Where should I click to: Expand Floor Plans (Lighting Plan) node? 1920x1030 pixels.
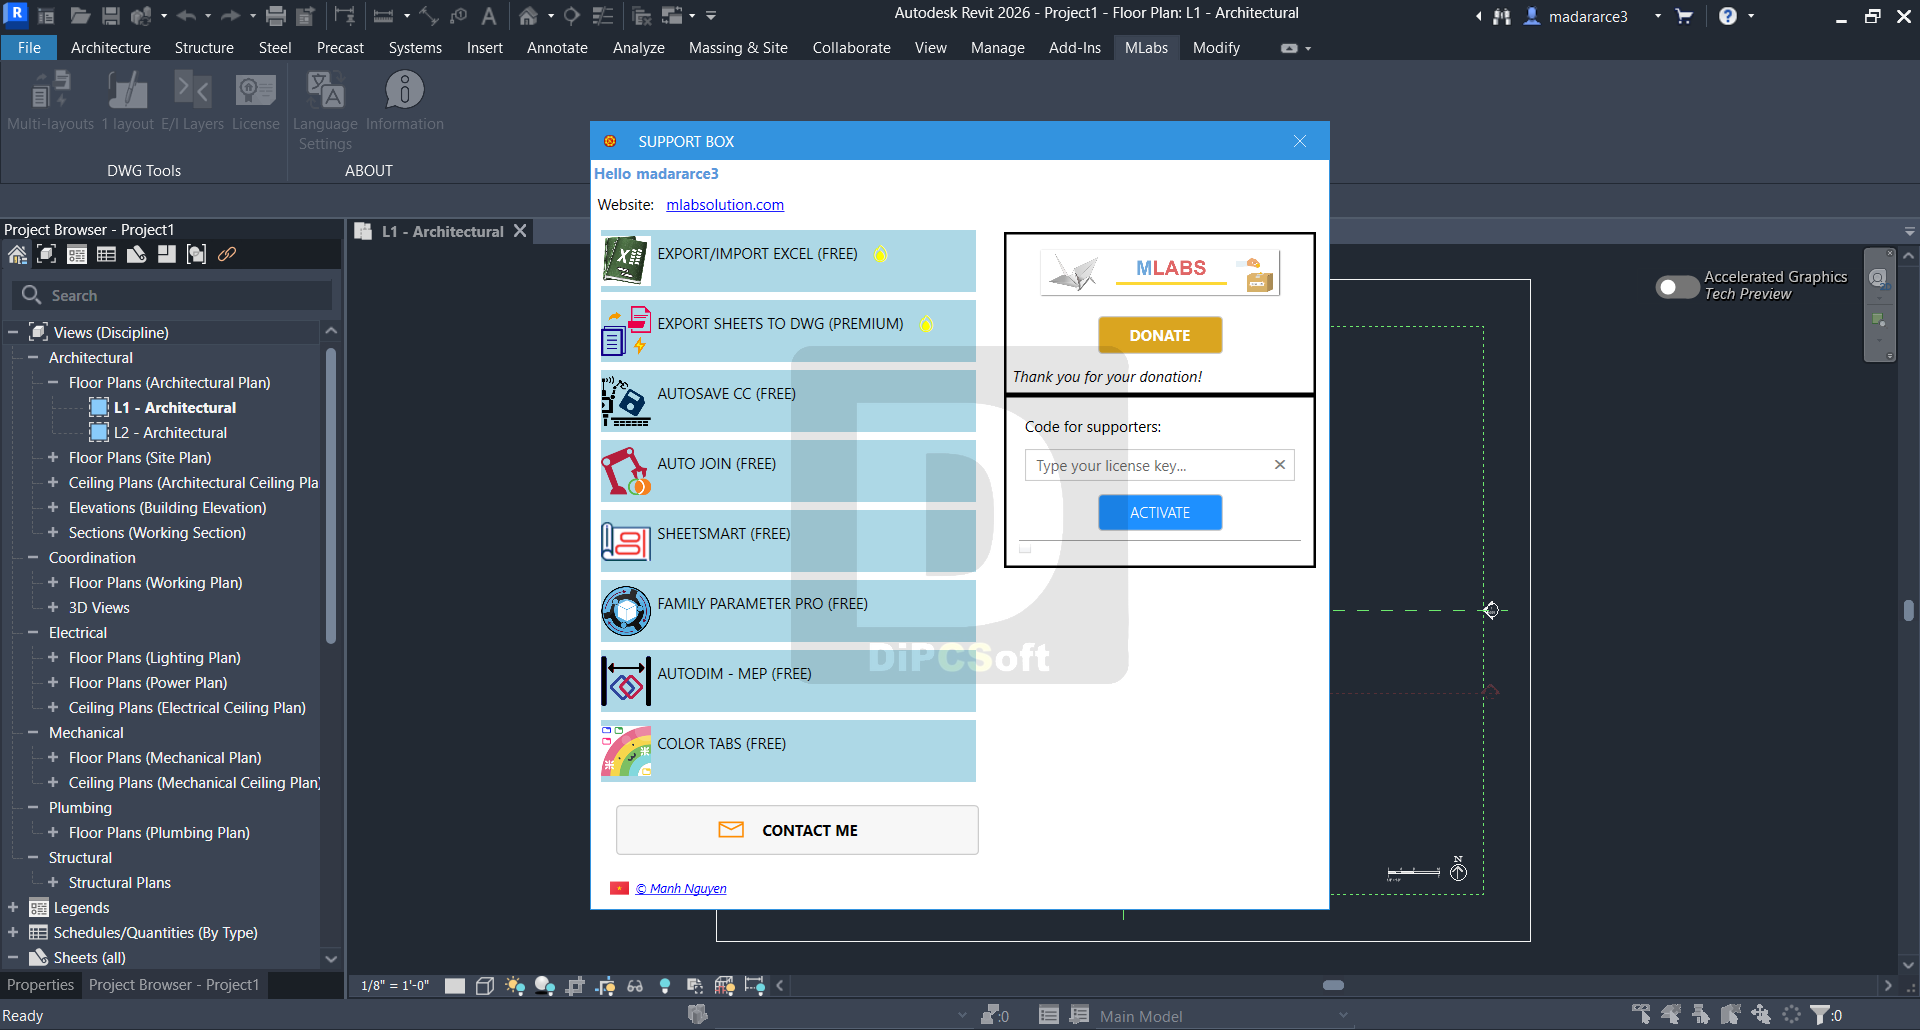pos(53,657)
